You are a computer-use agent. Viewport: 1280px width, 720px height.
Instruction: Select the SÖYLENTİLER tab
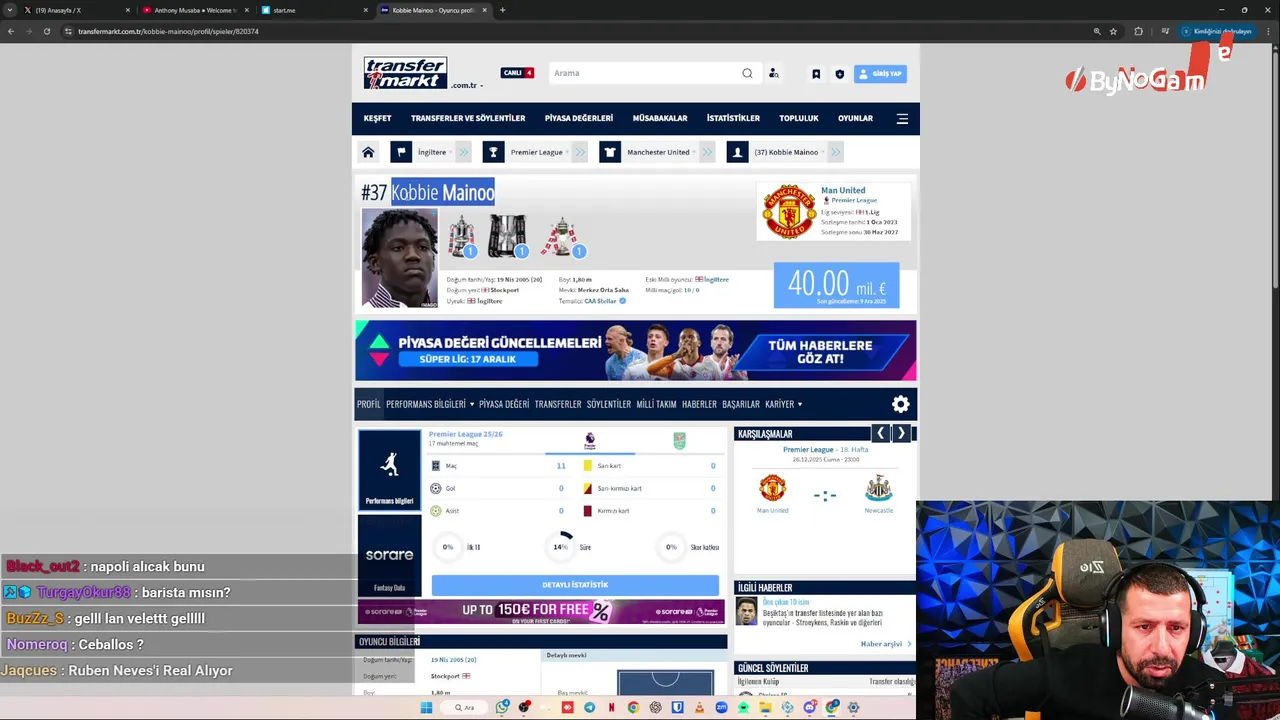tap(609, 404)
